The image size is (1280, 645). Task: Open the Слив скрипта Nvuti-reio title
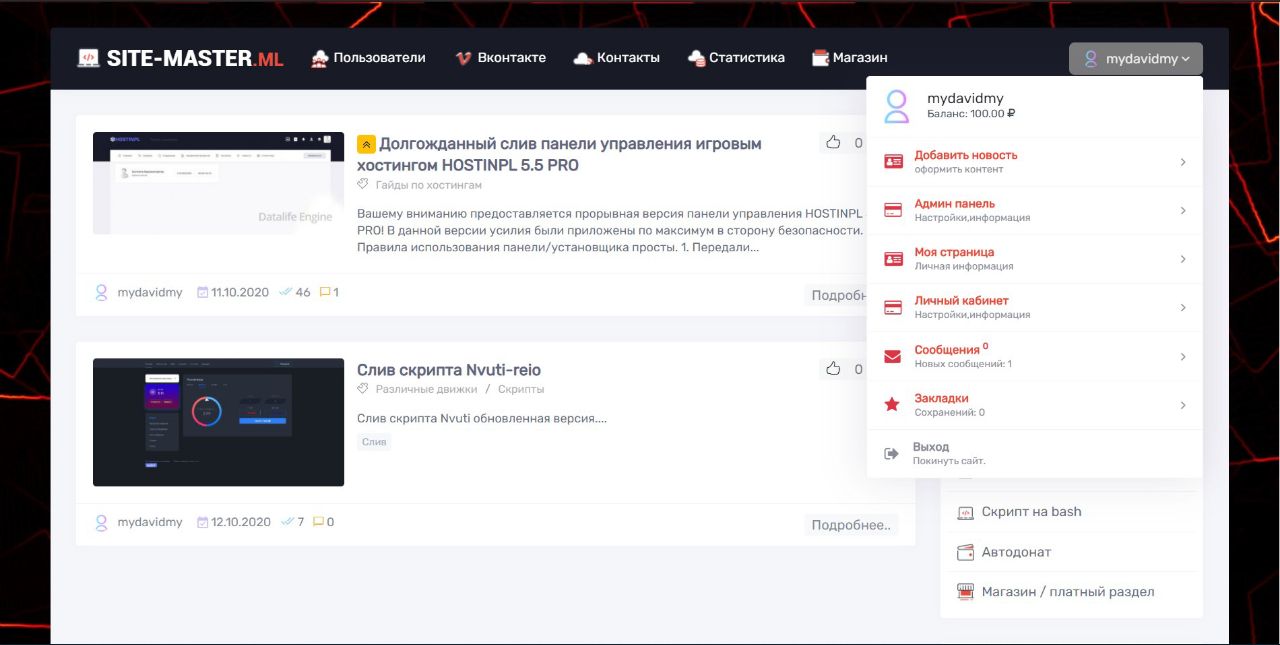[x=449, y=370]
